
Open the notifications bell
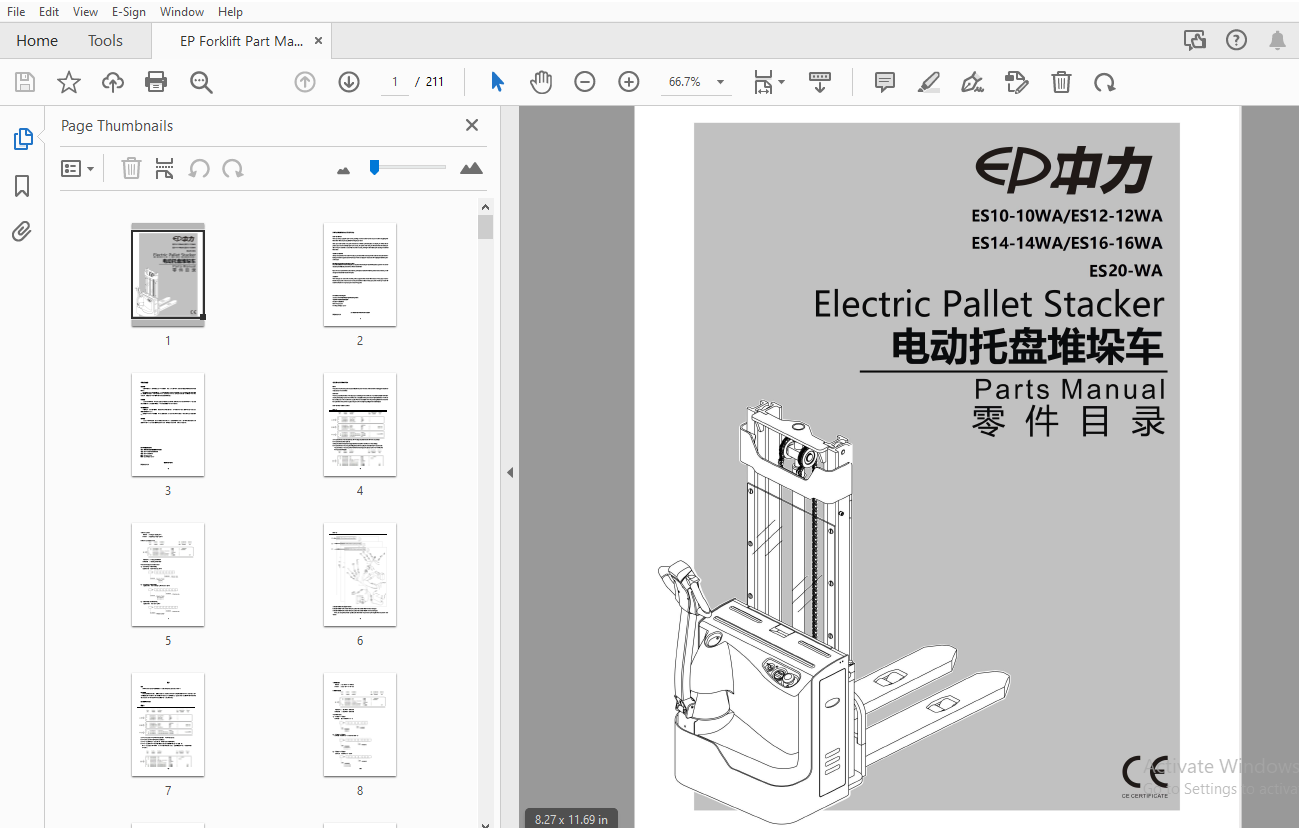(1277, 41)
